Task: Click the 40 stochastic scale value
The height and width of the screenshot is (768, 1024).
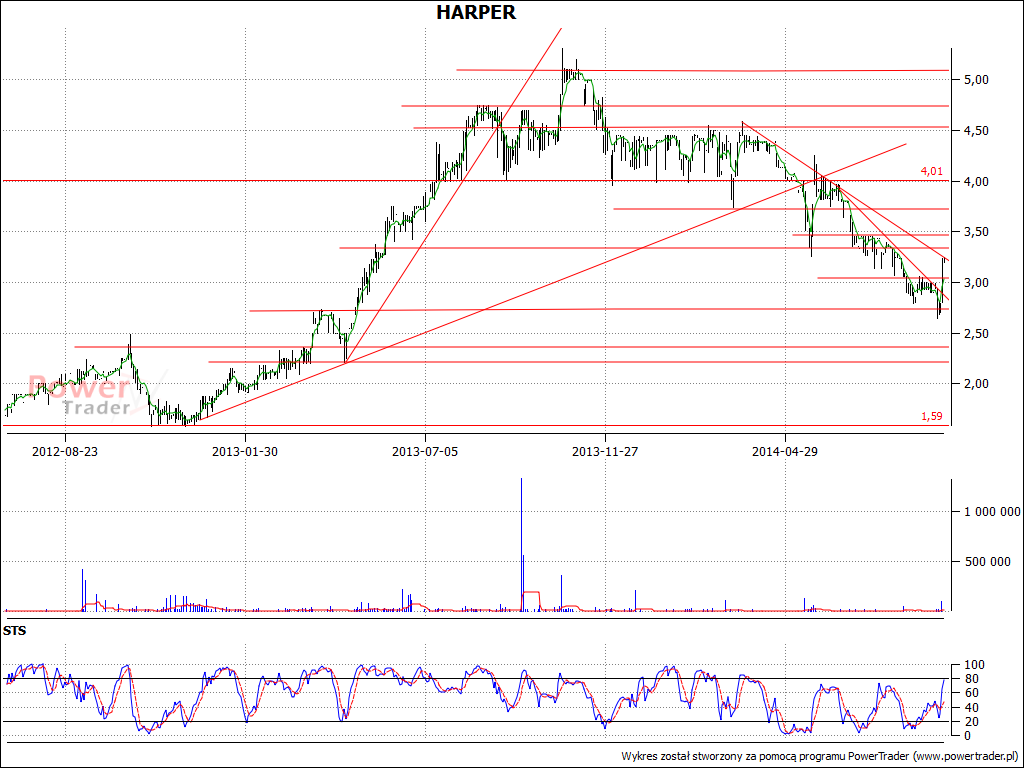Action: point(974,707)
